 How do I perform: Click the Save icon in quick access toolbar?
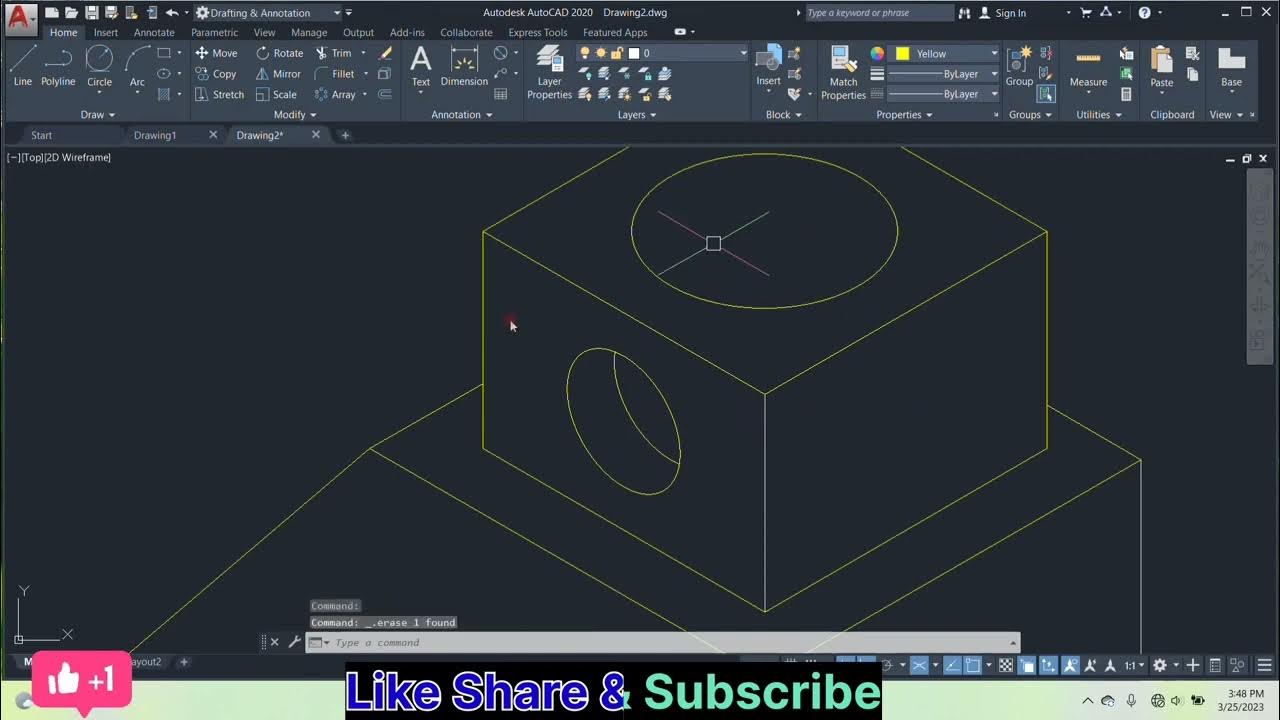[x=91, y=13]
